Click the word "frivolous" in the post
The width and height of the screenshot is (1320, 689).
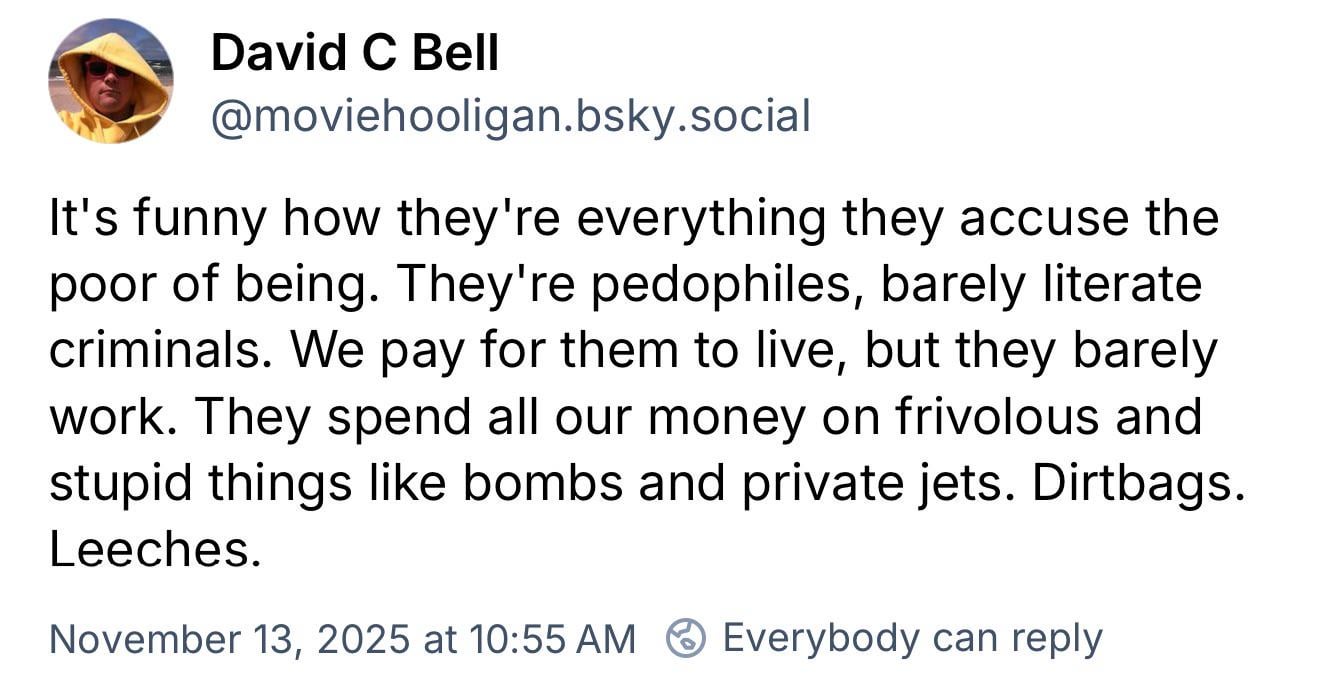(x=971, y=417)
